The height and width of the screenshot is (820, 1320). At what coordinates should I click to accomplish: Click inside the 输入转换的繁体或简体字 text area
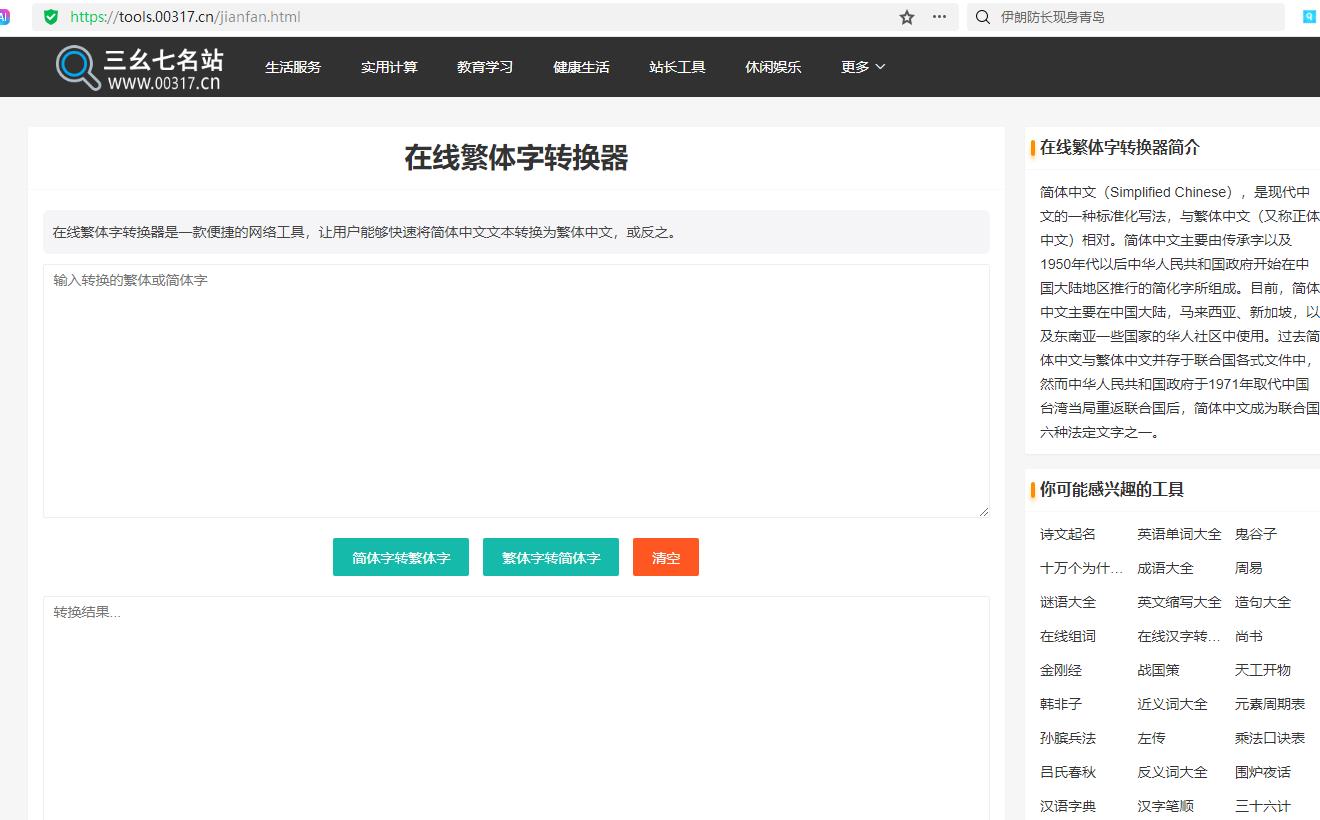point(515,390)
